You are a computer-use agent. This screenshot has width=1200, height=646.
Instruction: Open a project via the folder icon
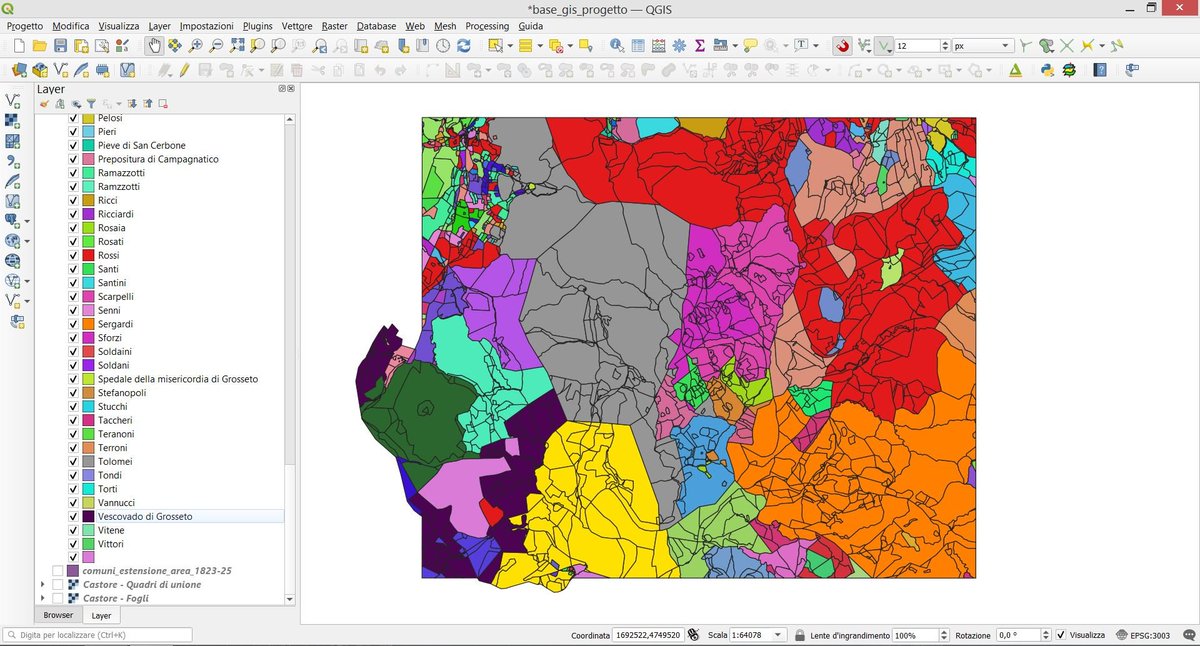(x=39, y=46)
